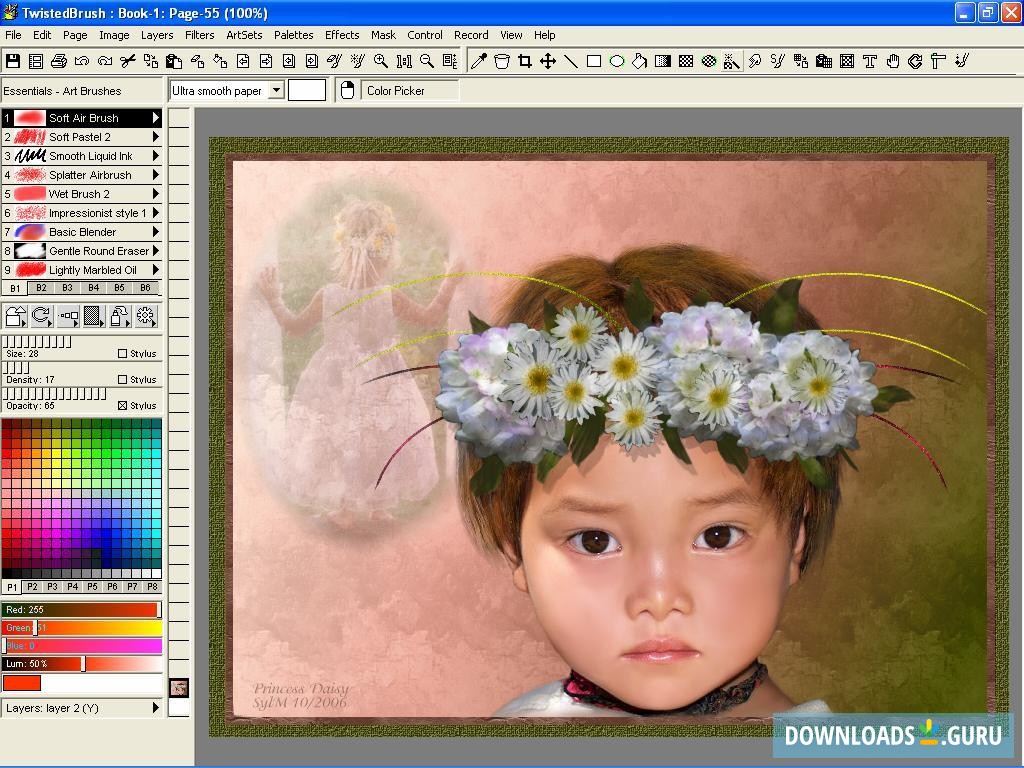Click the Green color slider
Image resolution: width=1024 pixels, height=768 pixels.
[x=82, y=628]
